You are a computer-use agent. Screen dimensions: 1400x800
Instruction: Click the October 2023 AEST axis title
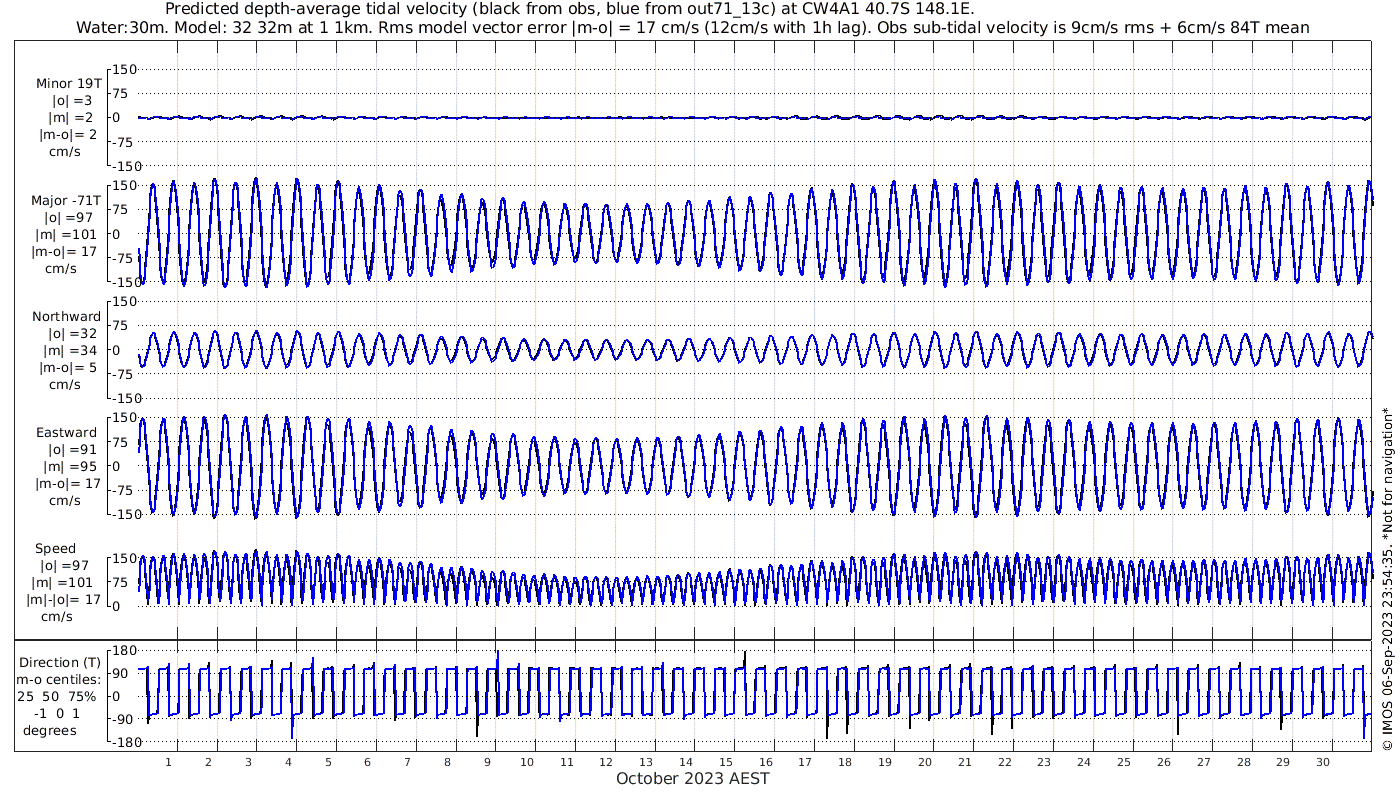click(x=692, y=779)
